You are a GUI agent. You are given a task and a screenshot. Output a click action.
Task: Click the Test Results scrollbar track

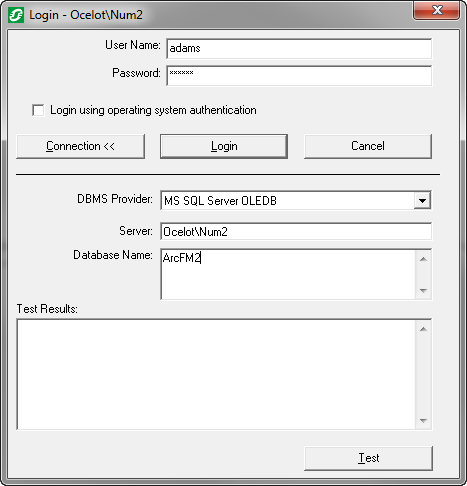pos(423,375)
